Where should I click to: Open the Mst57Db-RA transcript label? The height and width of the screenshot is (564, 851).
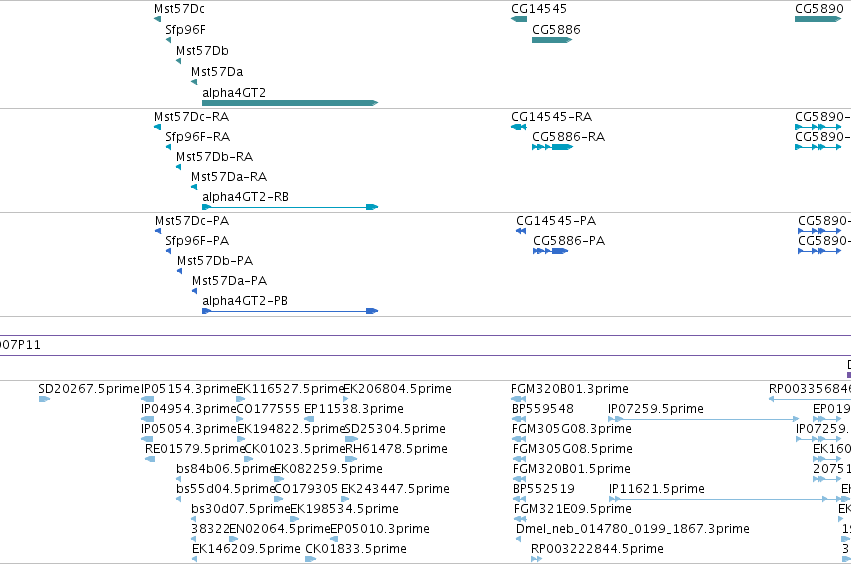[x=214, y=157]
